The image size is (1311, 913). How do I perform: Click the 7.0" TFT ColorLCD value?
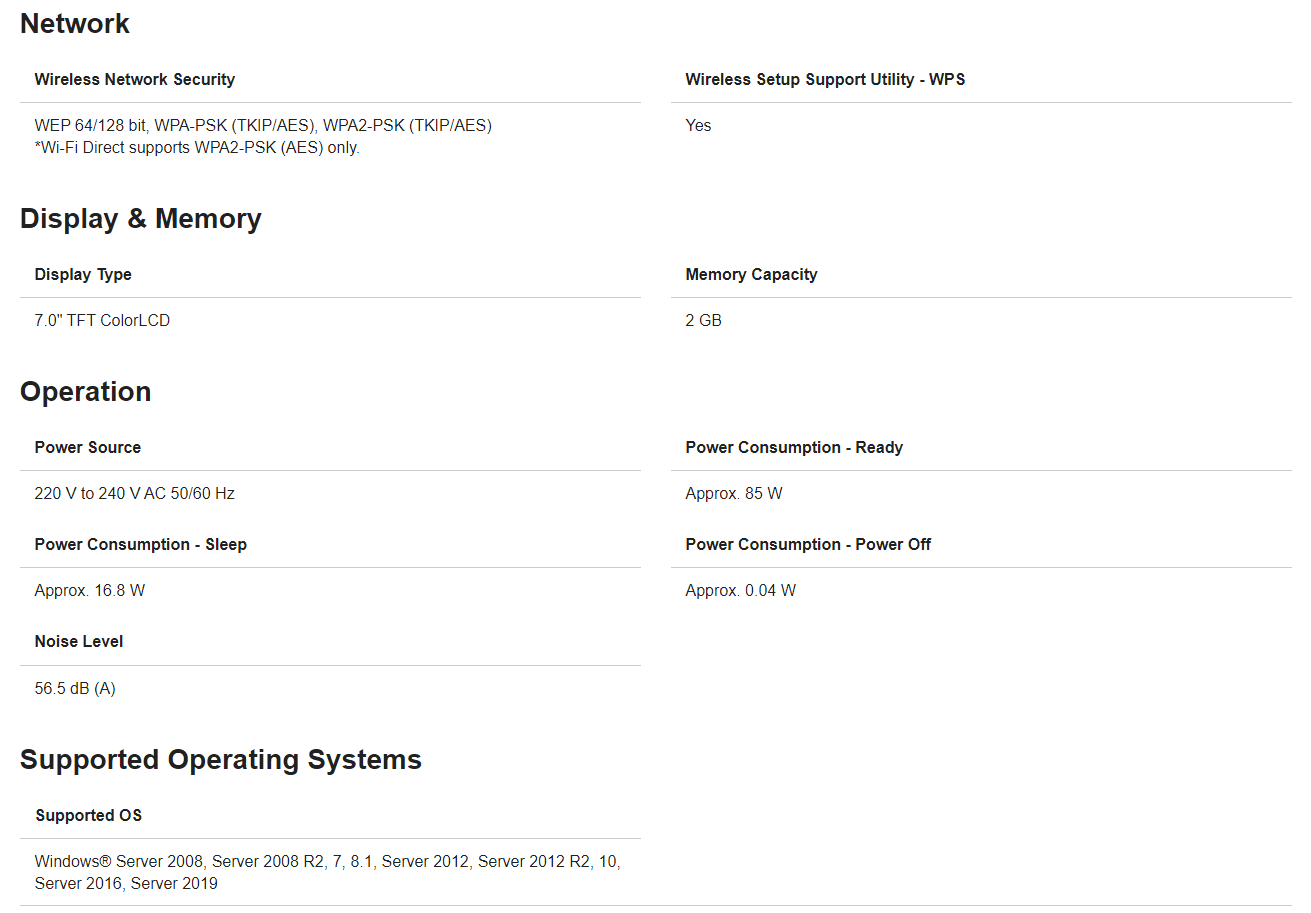[102, 320]
